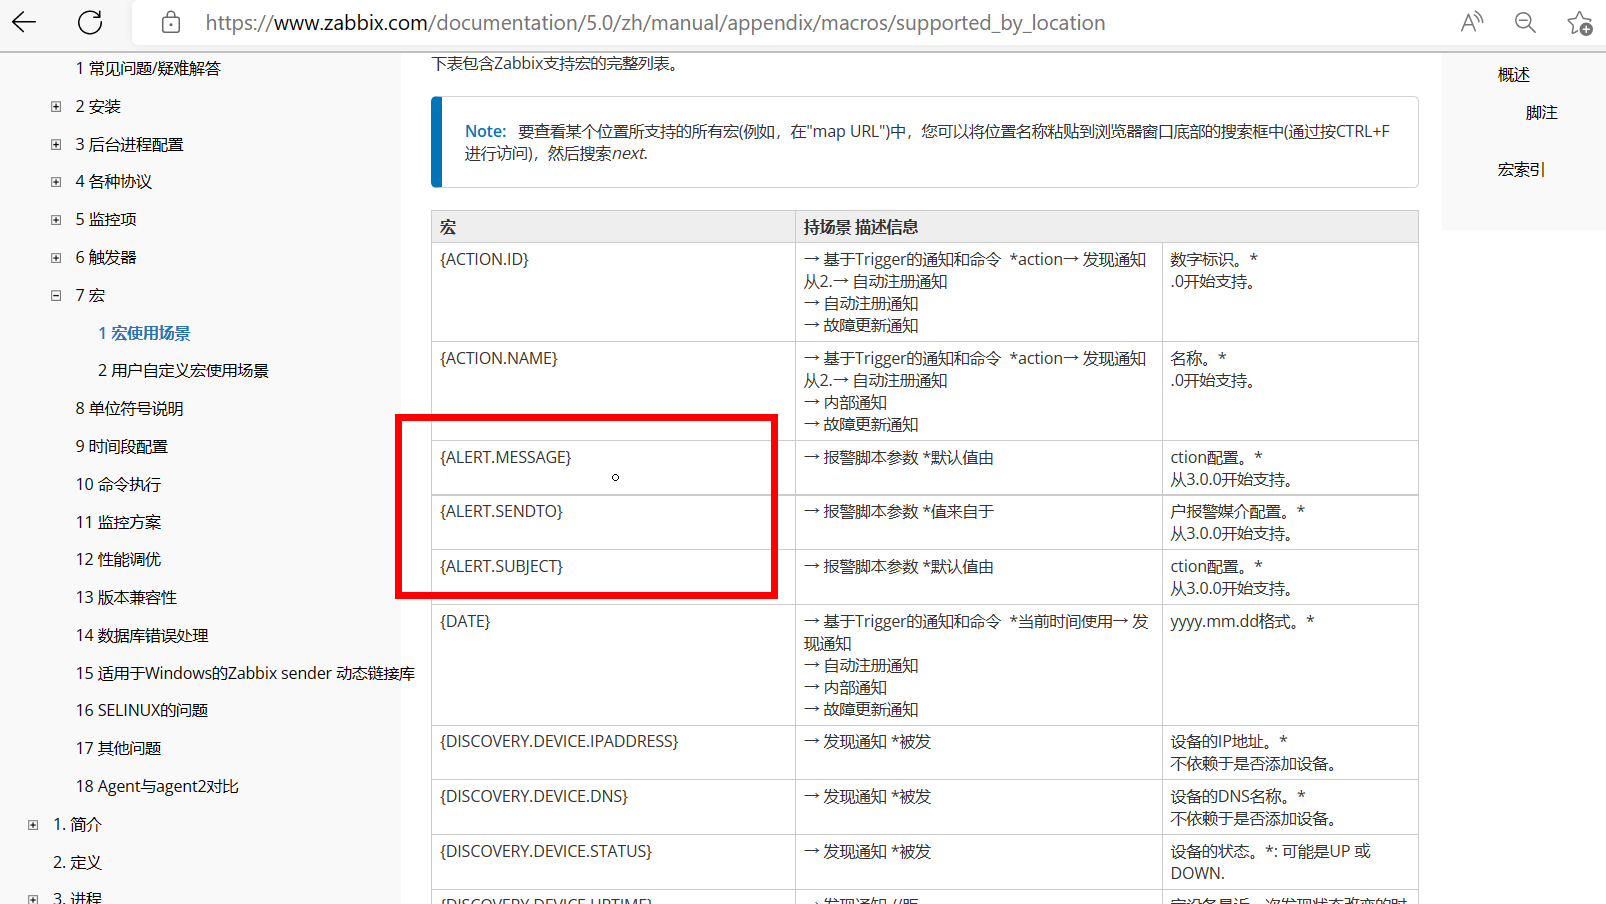Open '14 数据库错误处理' page
This screenshot has width=1606, height=904.
point(142,635)
